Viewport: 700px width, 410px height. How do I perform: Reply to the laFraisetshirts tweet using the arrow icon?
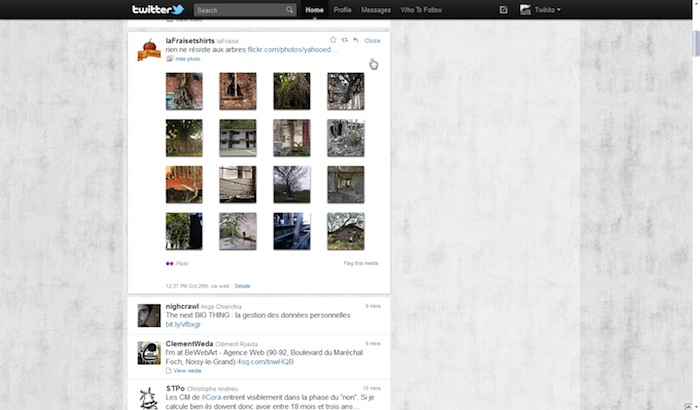355,40
